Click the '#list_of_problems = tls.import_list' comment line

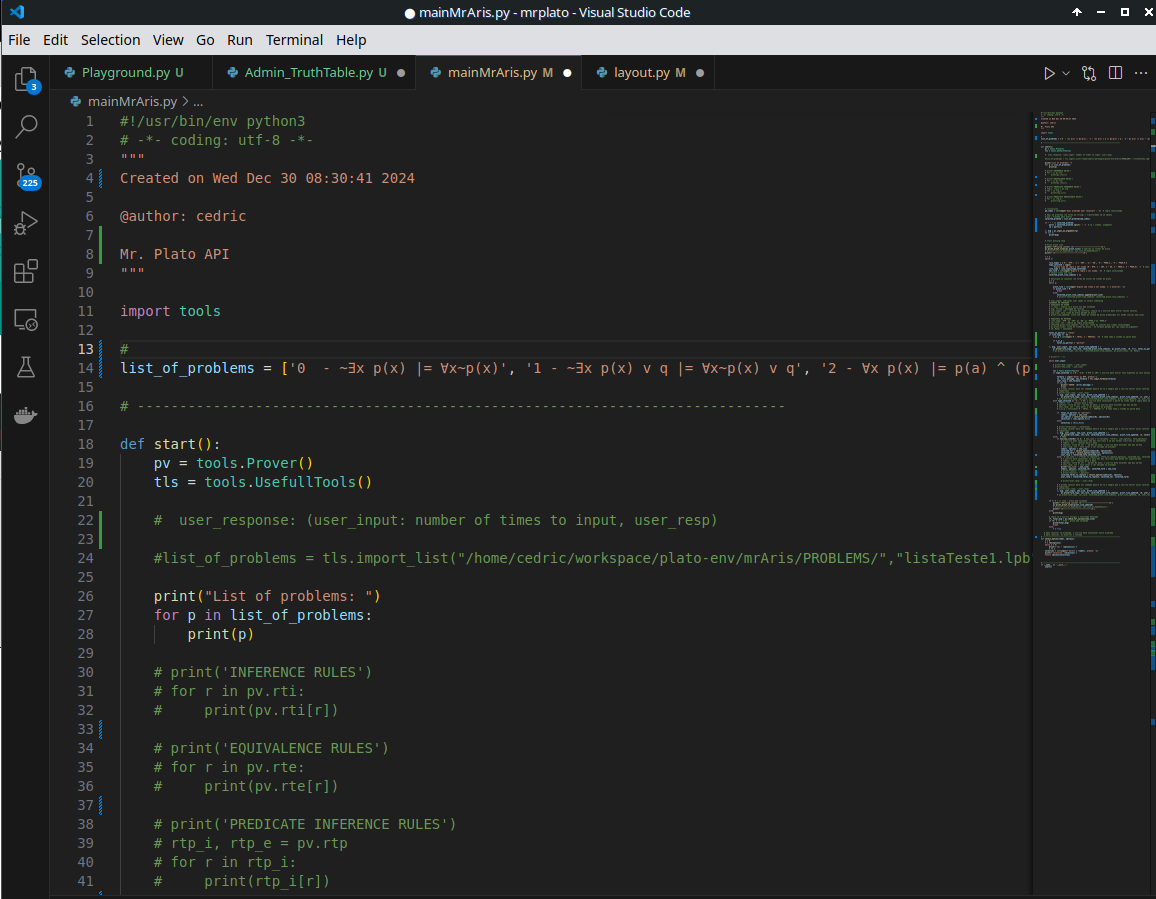(591, 558)
